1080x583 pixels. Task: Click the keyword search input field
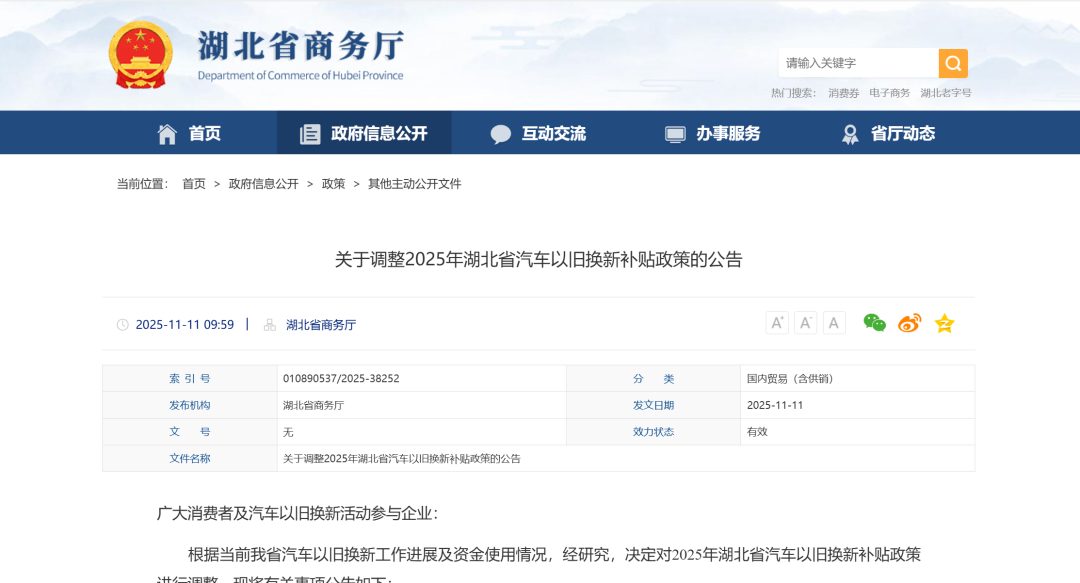[x=858, y=63]
